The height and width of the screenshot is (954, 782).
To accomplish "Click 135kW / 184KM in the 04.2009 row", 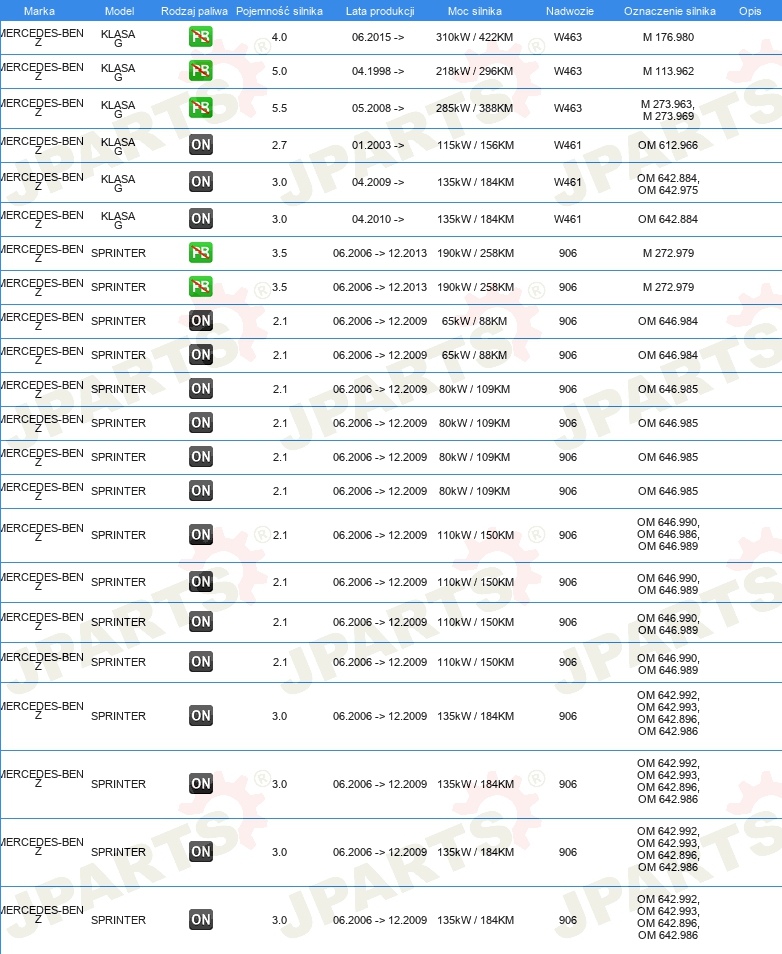I will (475, 182).
